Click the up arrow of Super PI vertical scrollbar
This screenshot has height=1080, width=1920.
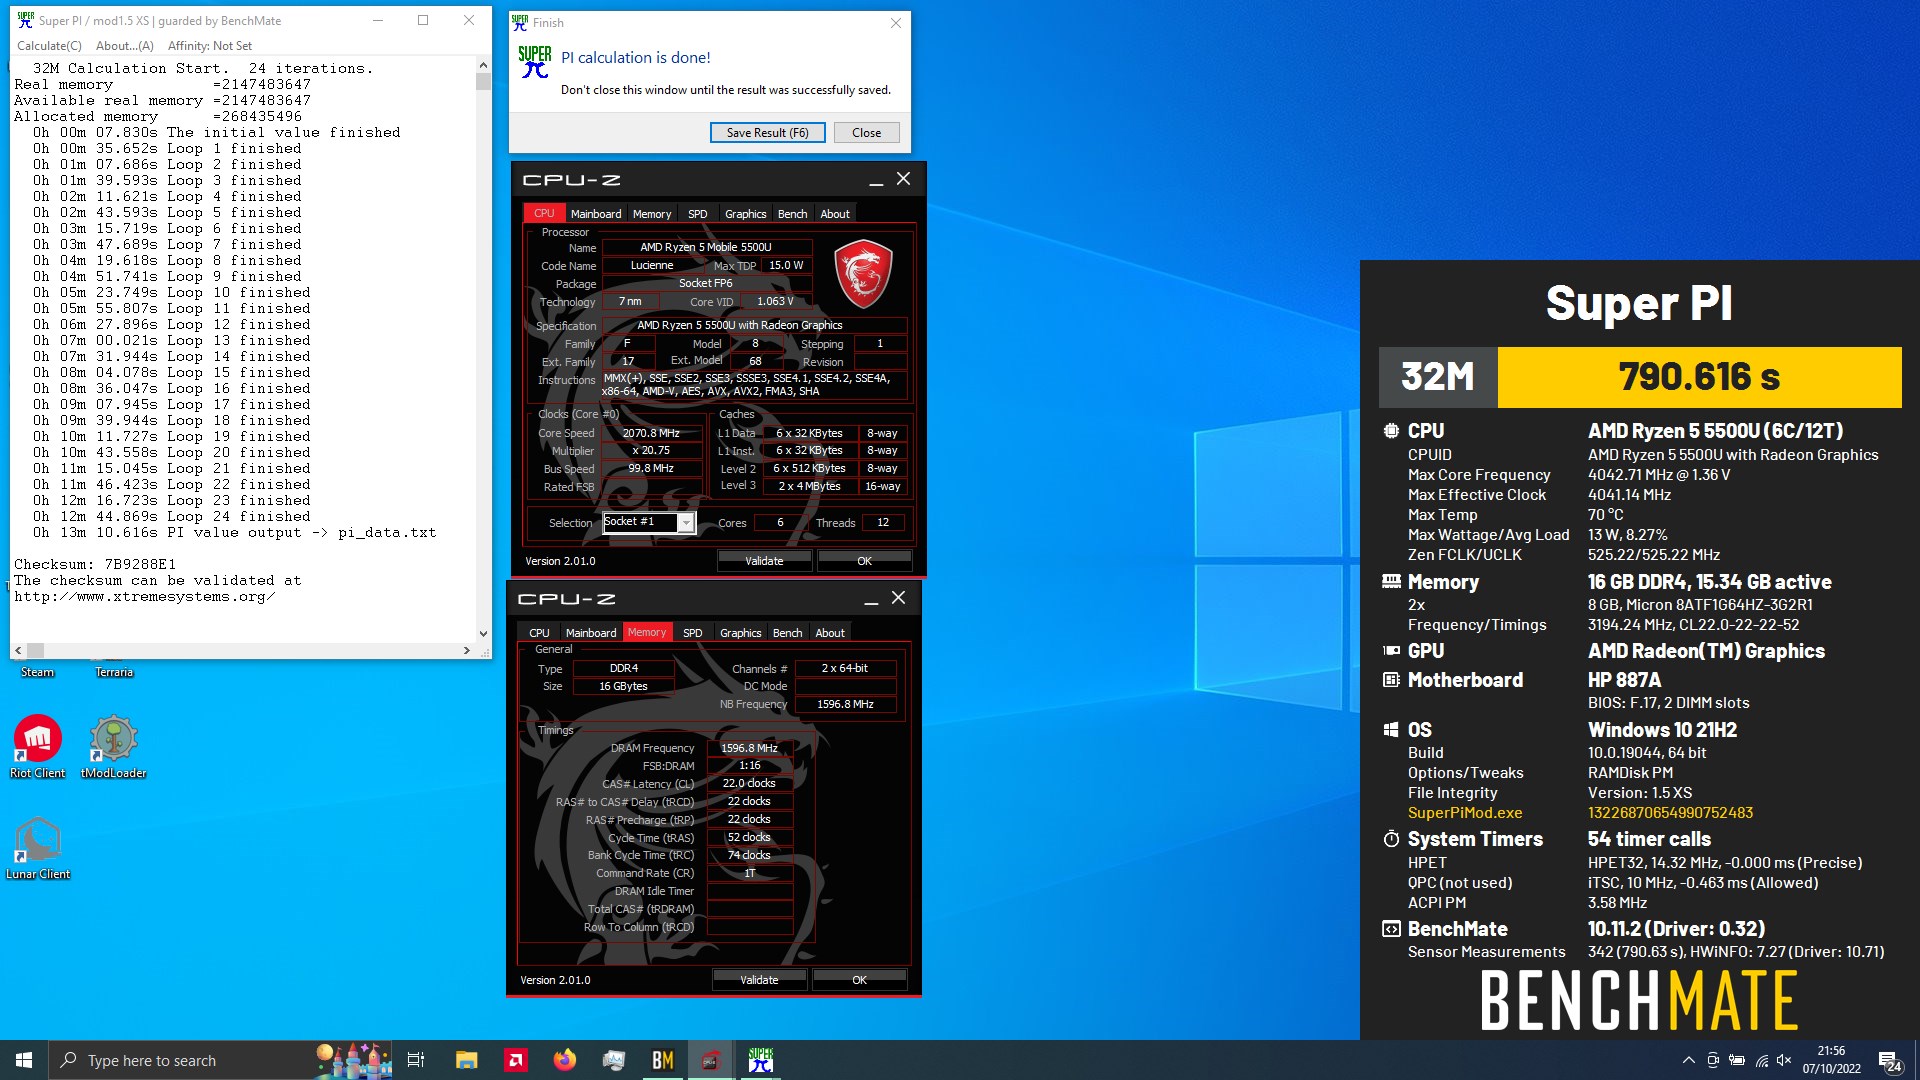coord(483,65)
